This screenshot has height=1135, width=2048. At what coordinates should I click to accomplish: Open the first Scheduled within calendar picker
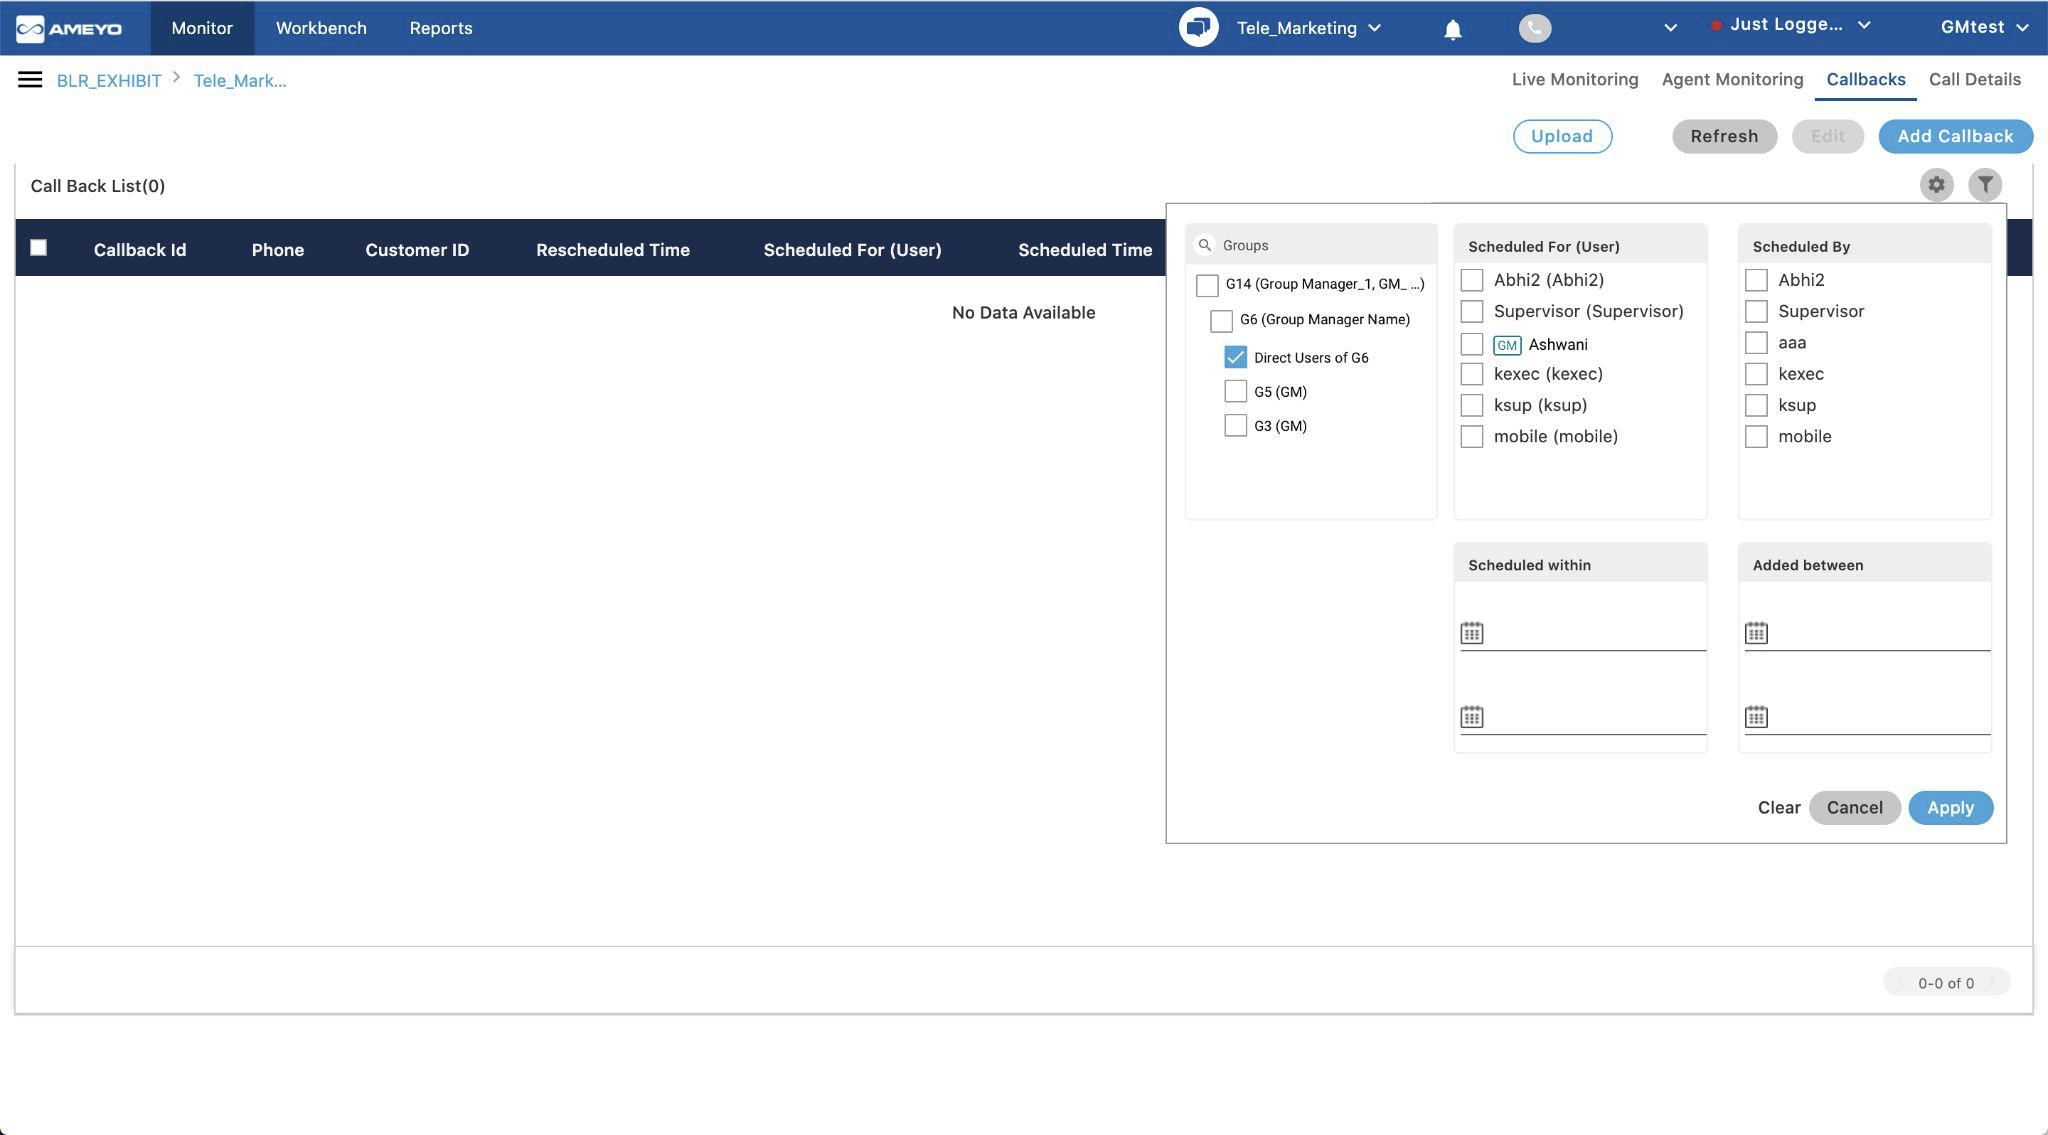pos(1471,633)
